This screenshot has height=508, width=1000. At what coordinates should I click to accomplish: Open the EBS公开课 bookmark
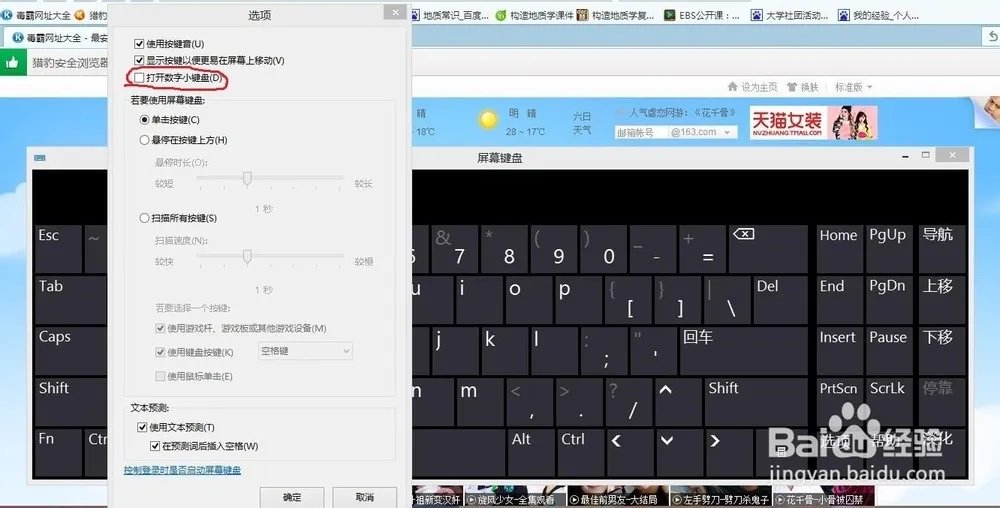702,15
